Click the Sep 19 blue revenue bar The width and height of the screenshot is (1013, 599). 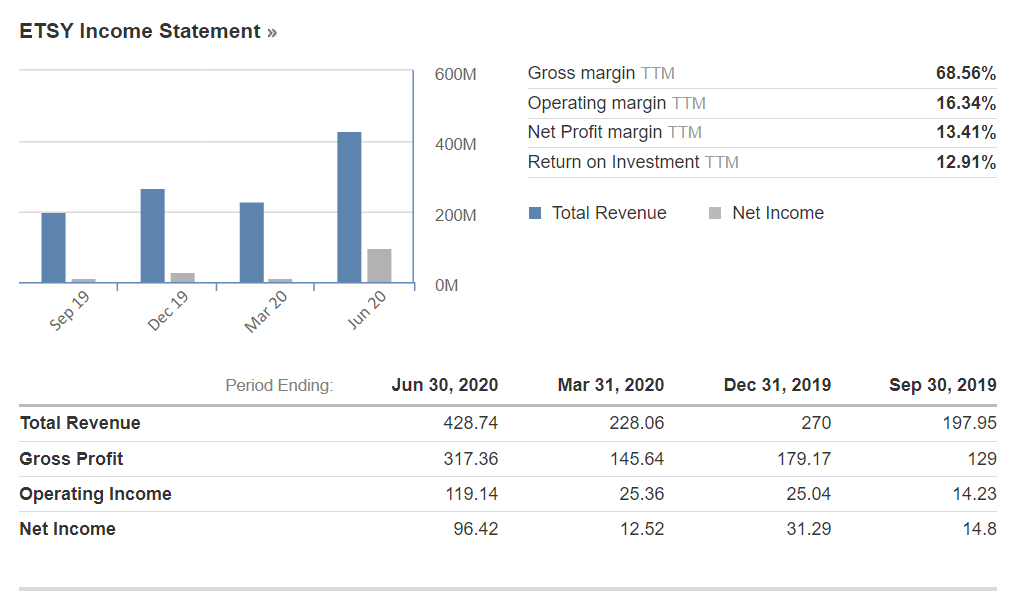click(54, 248)
